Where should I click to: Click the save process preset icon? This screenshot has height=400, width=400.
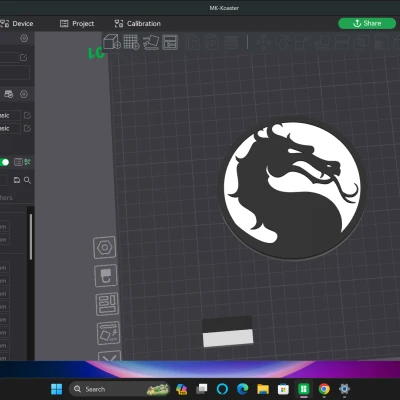pyautogui.click(x=17, y=180)
